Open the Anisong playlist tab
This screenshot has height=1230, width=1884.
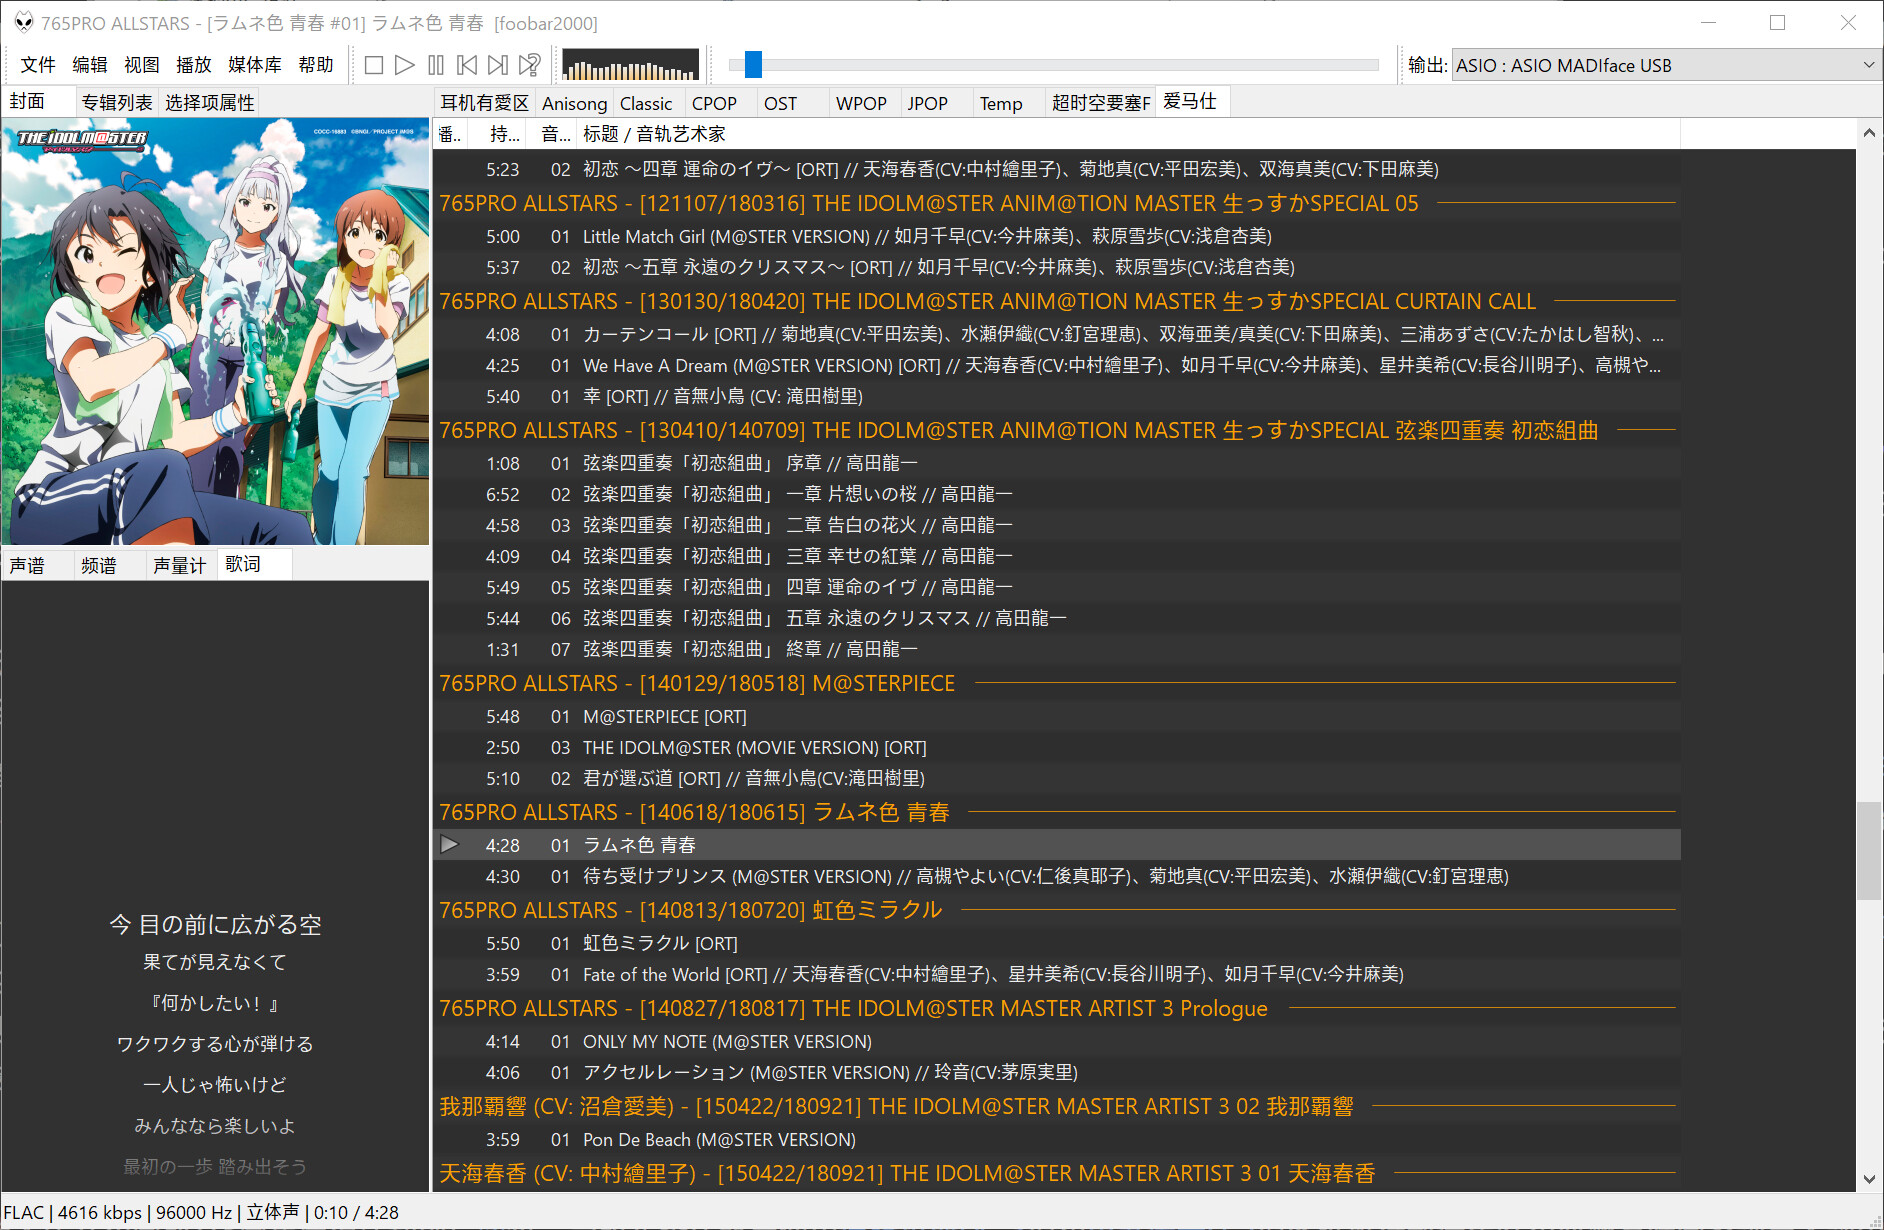[x=574, y=103]
